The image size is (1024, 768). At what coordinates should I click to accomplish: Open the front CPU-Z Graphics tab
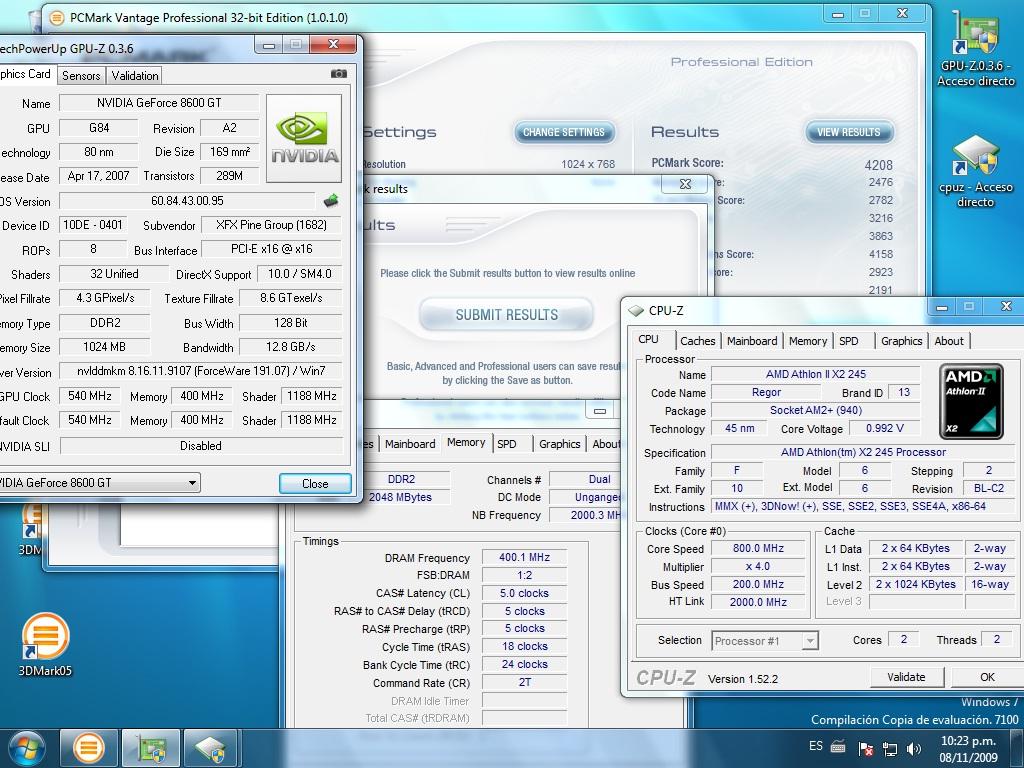pyautogui.click(x=901, y=341)
